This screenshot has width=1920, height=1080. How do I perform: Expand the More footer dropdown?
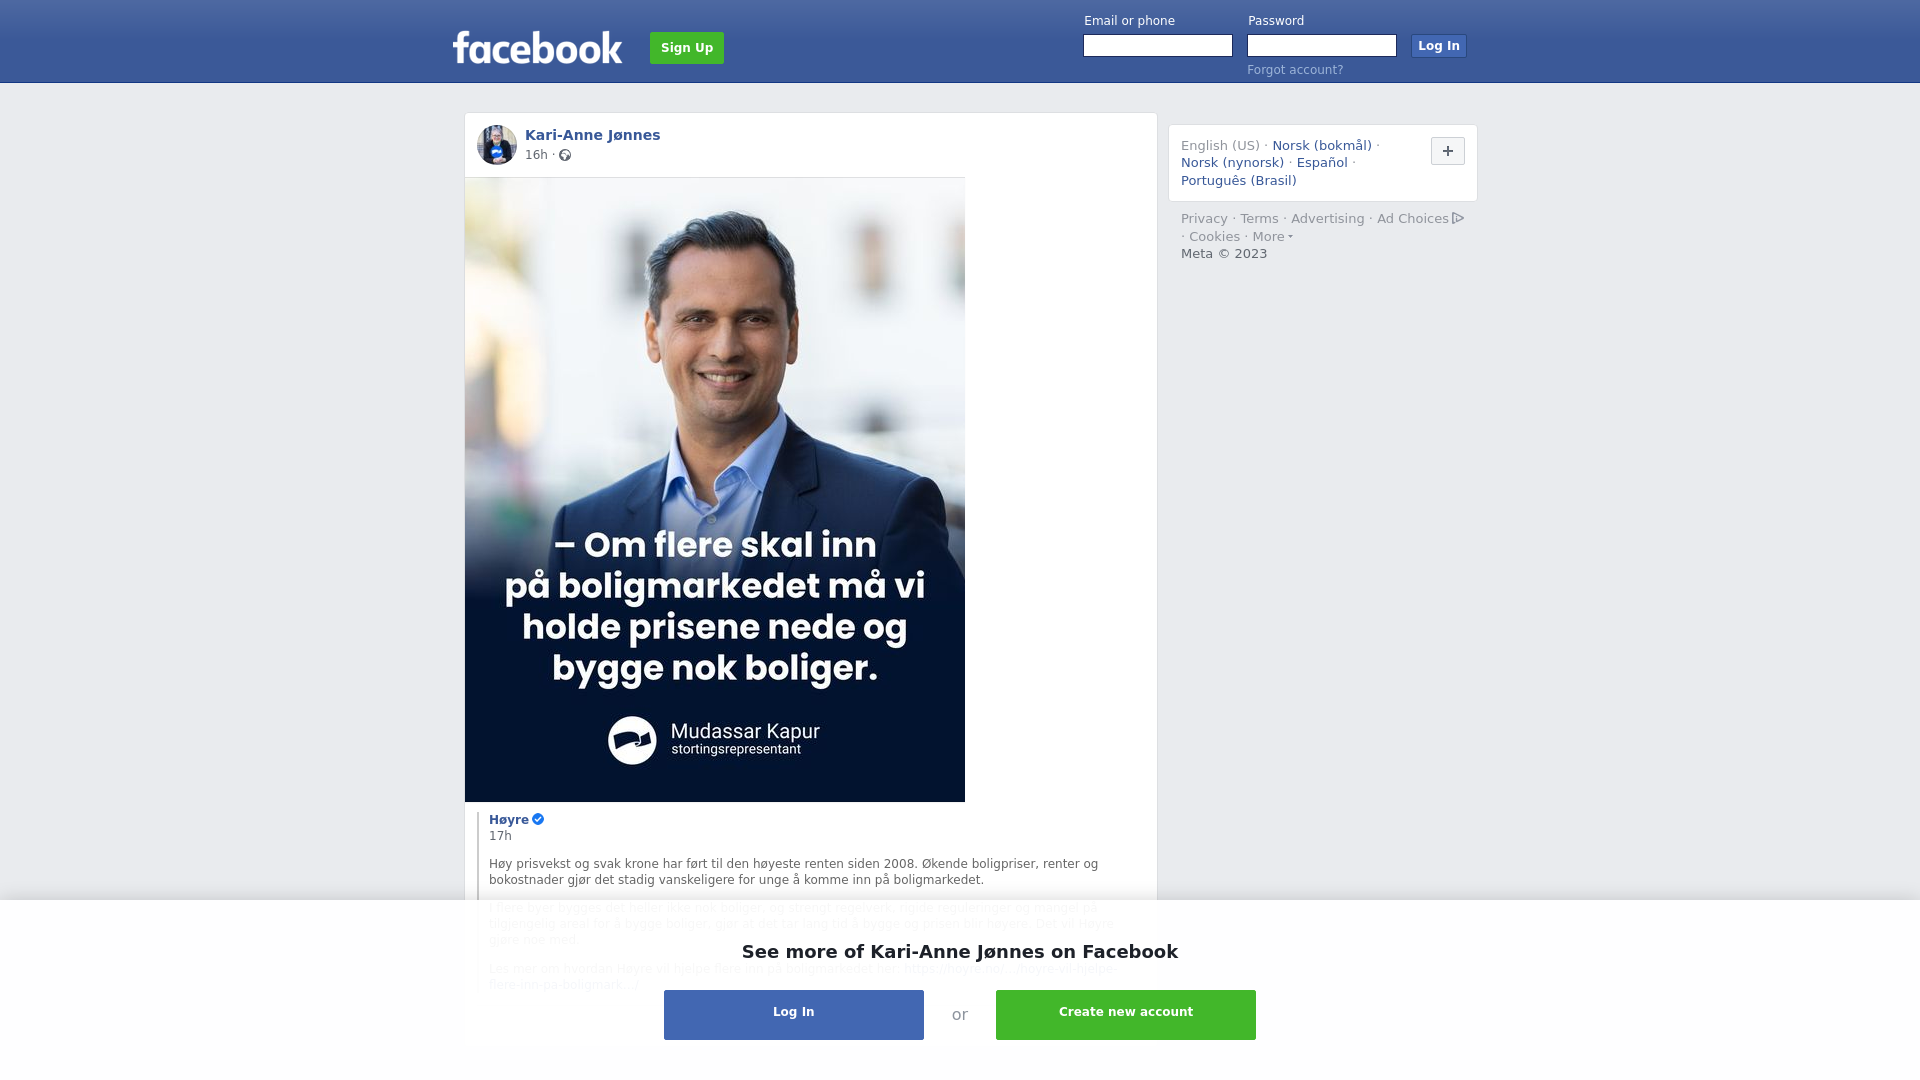(1272, 237)
